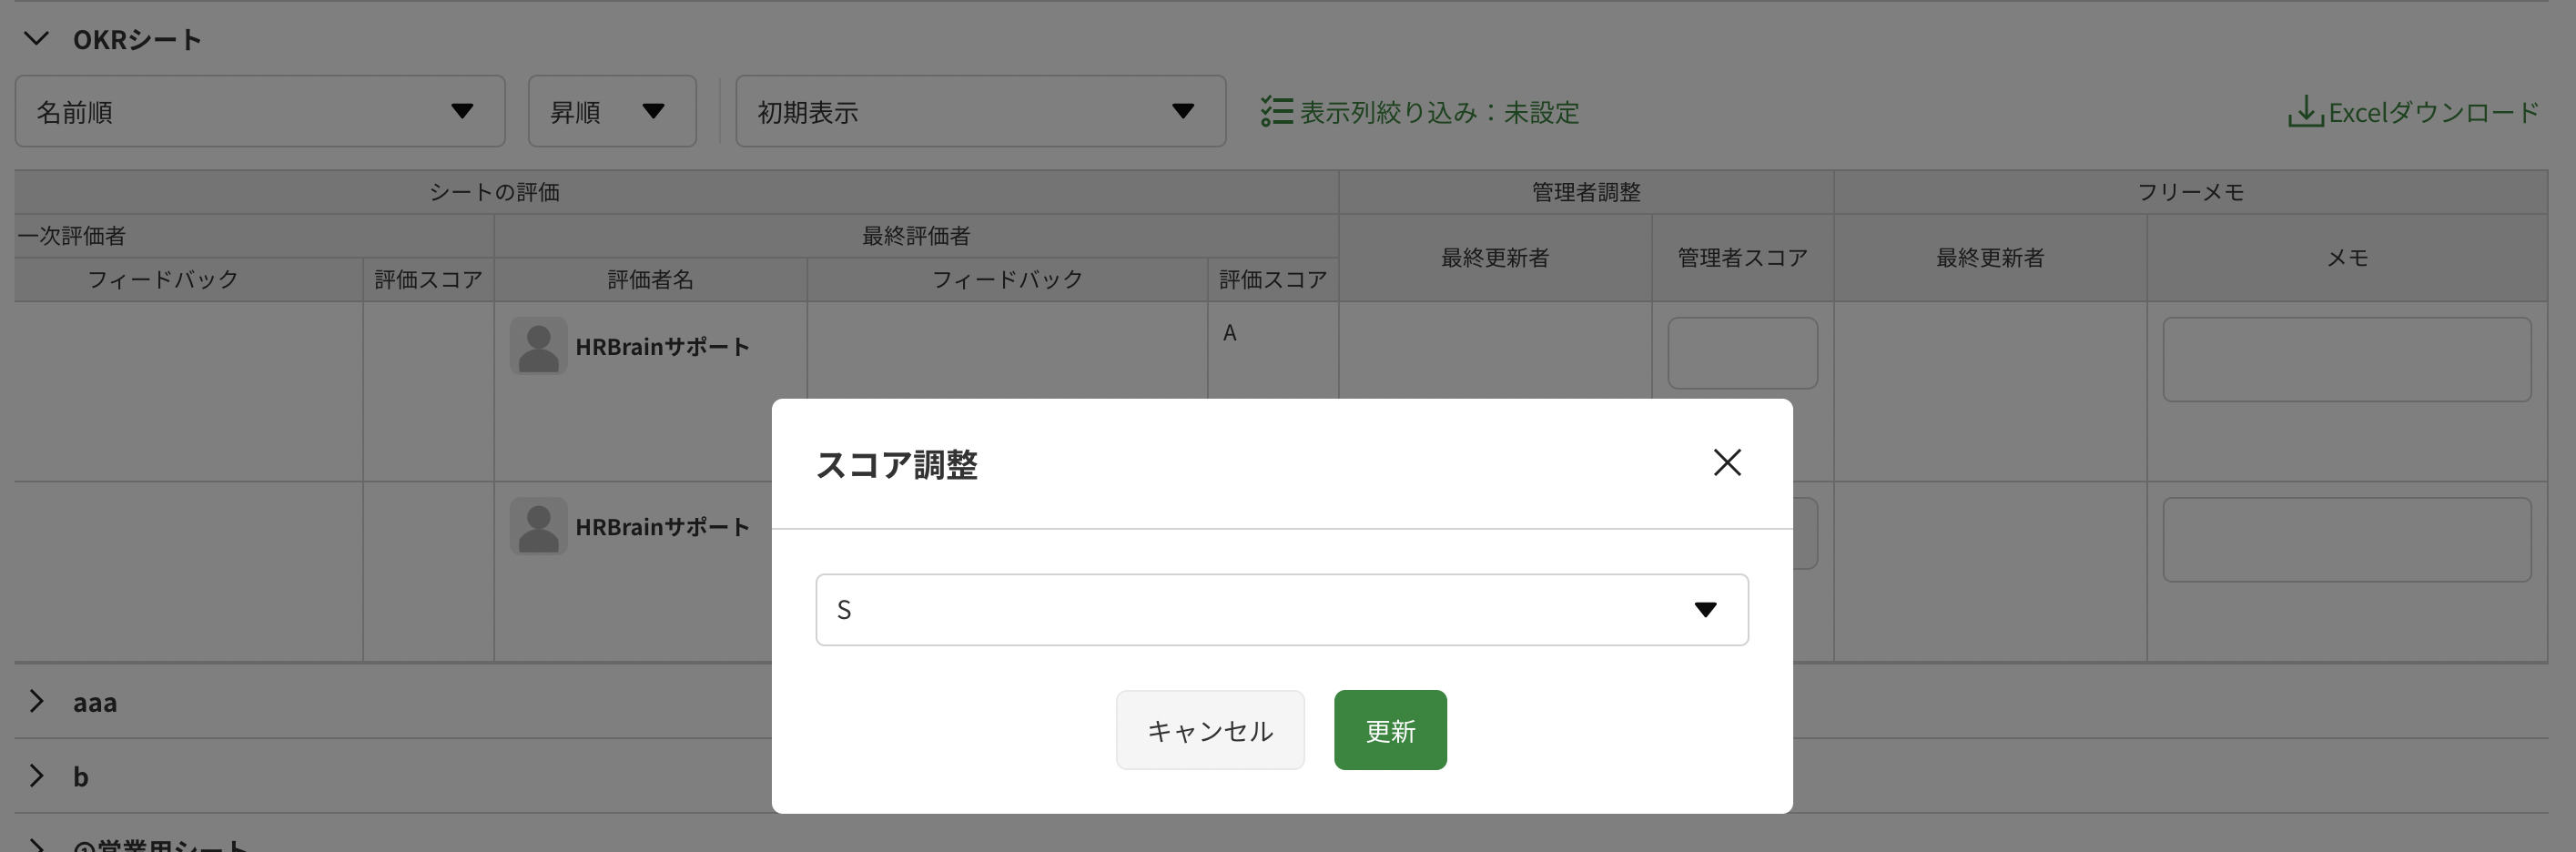Image resolution: width=2576 pixels, height=852 pixels.
Task: Click second row メモ text field
Action: coord(2346,539)
